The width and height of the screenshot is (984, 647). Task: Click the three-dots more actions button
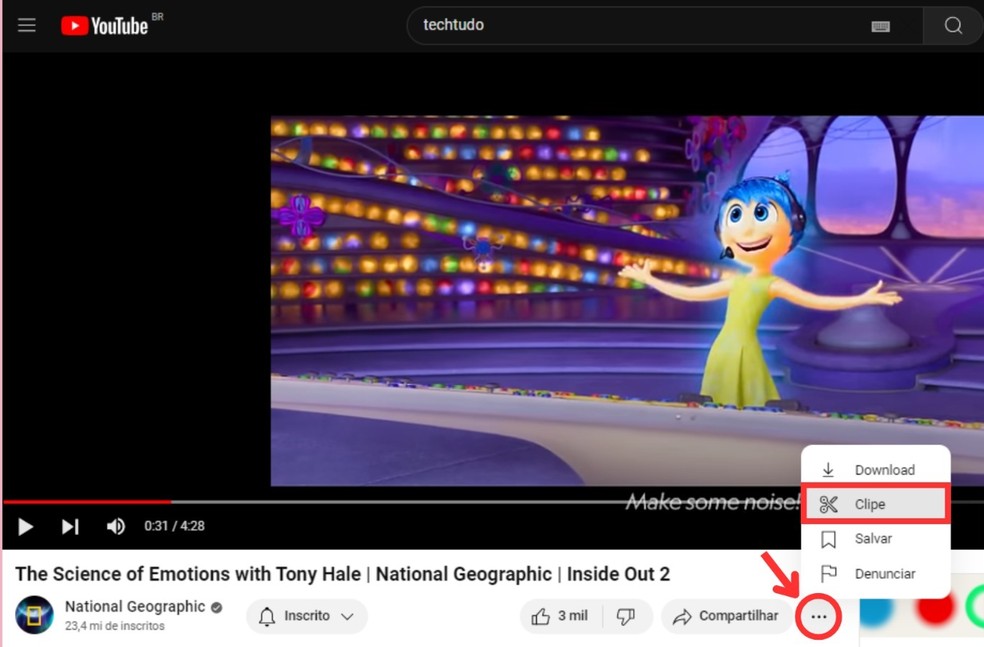point(818,617)
